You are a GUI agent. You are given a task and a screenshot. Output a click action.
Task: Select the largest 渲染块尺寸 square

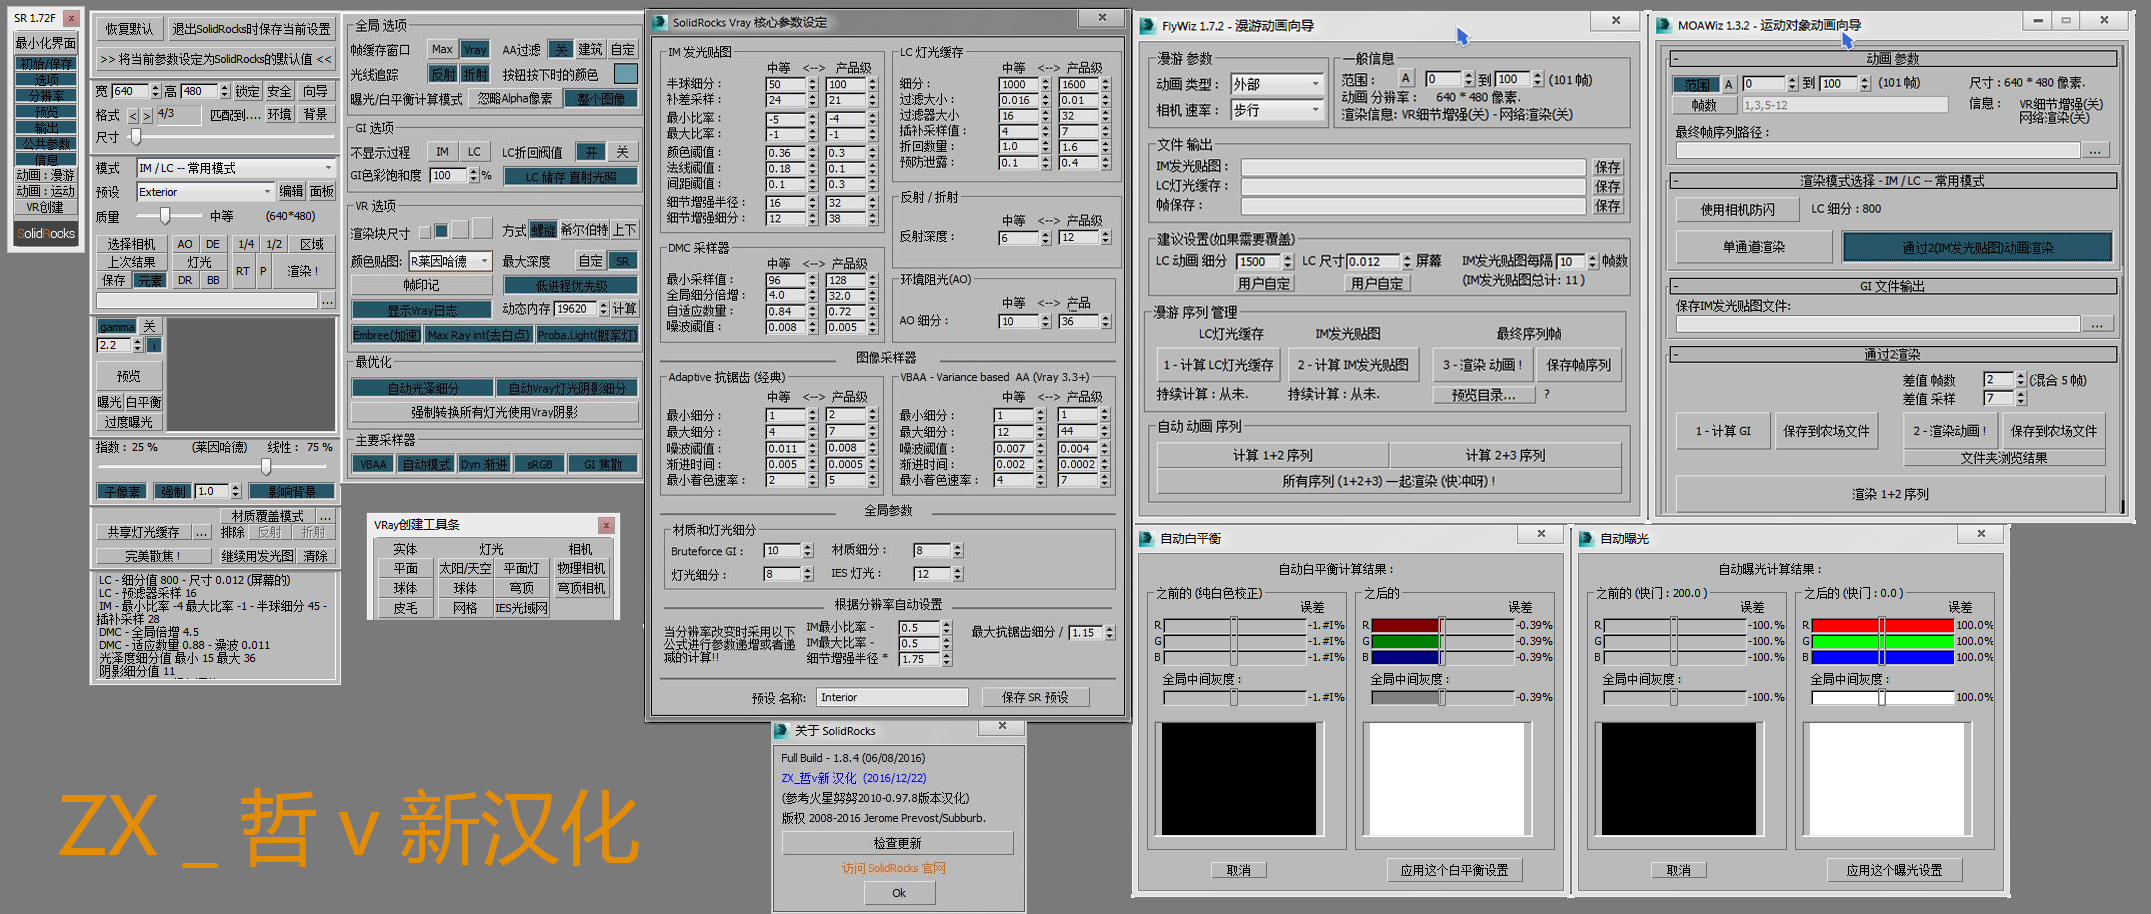click(x=482, y=229)
